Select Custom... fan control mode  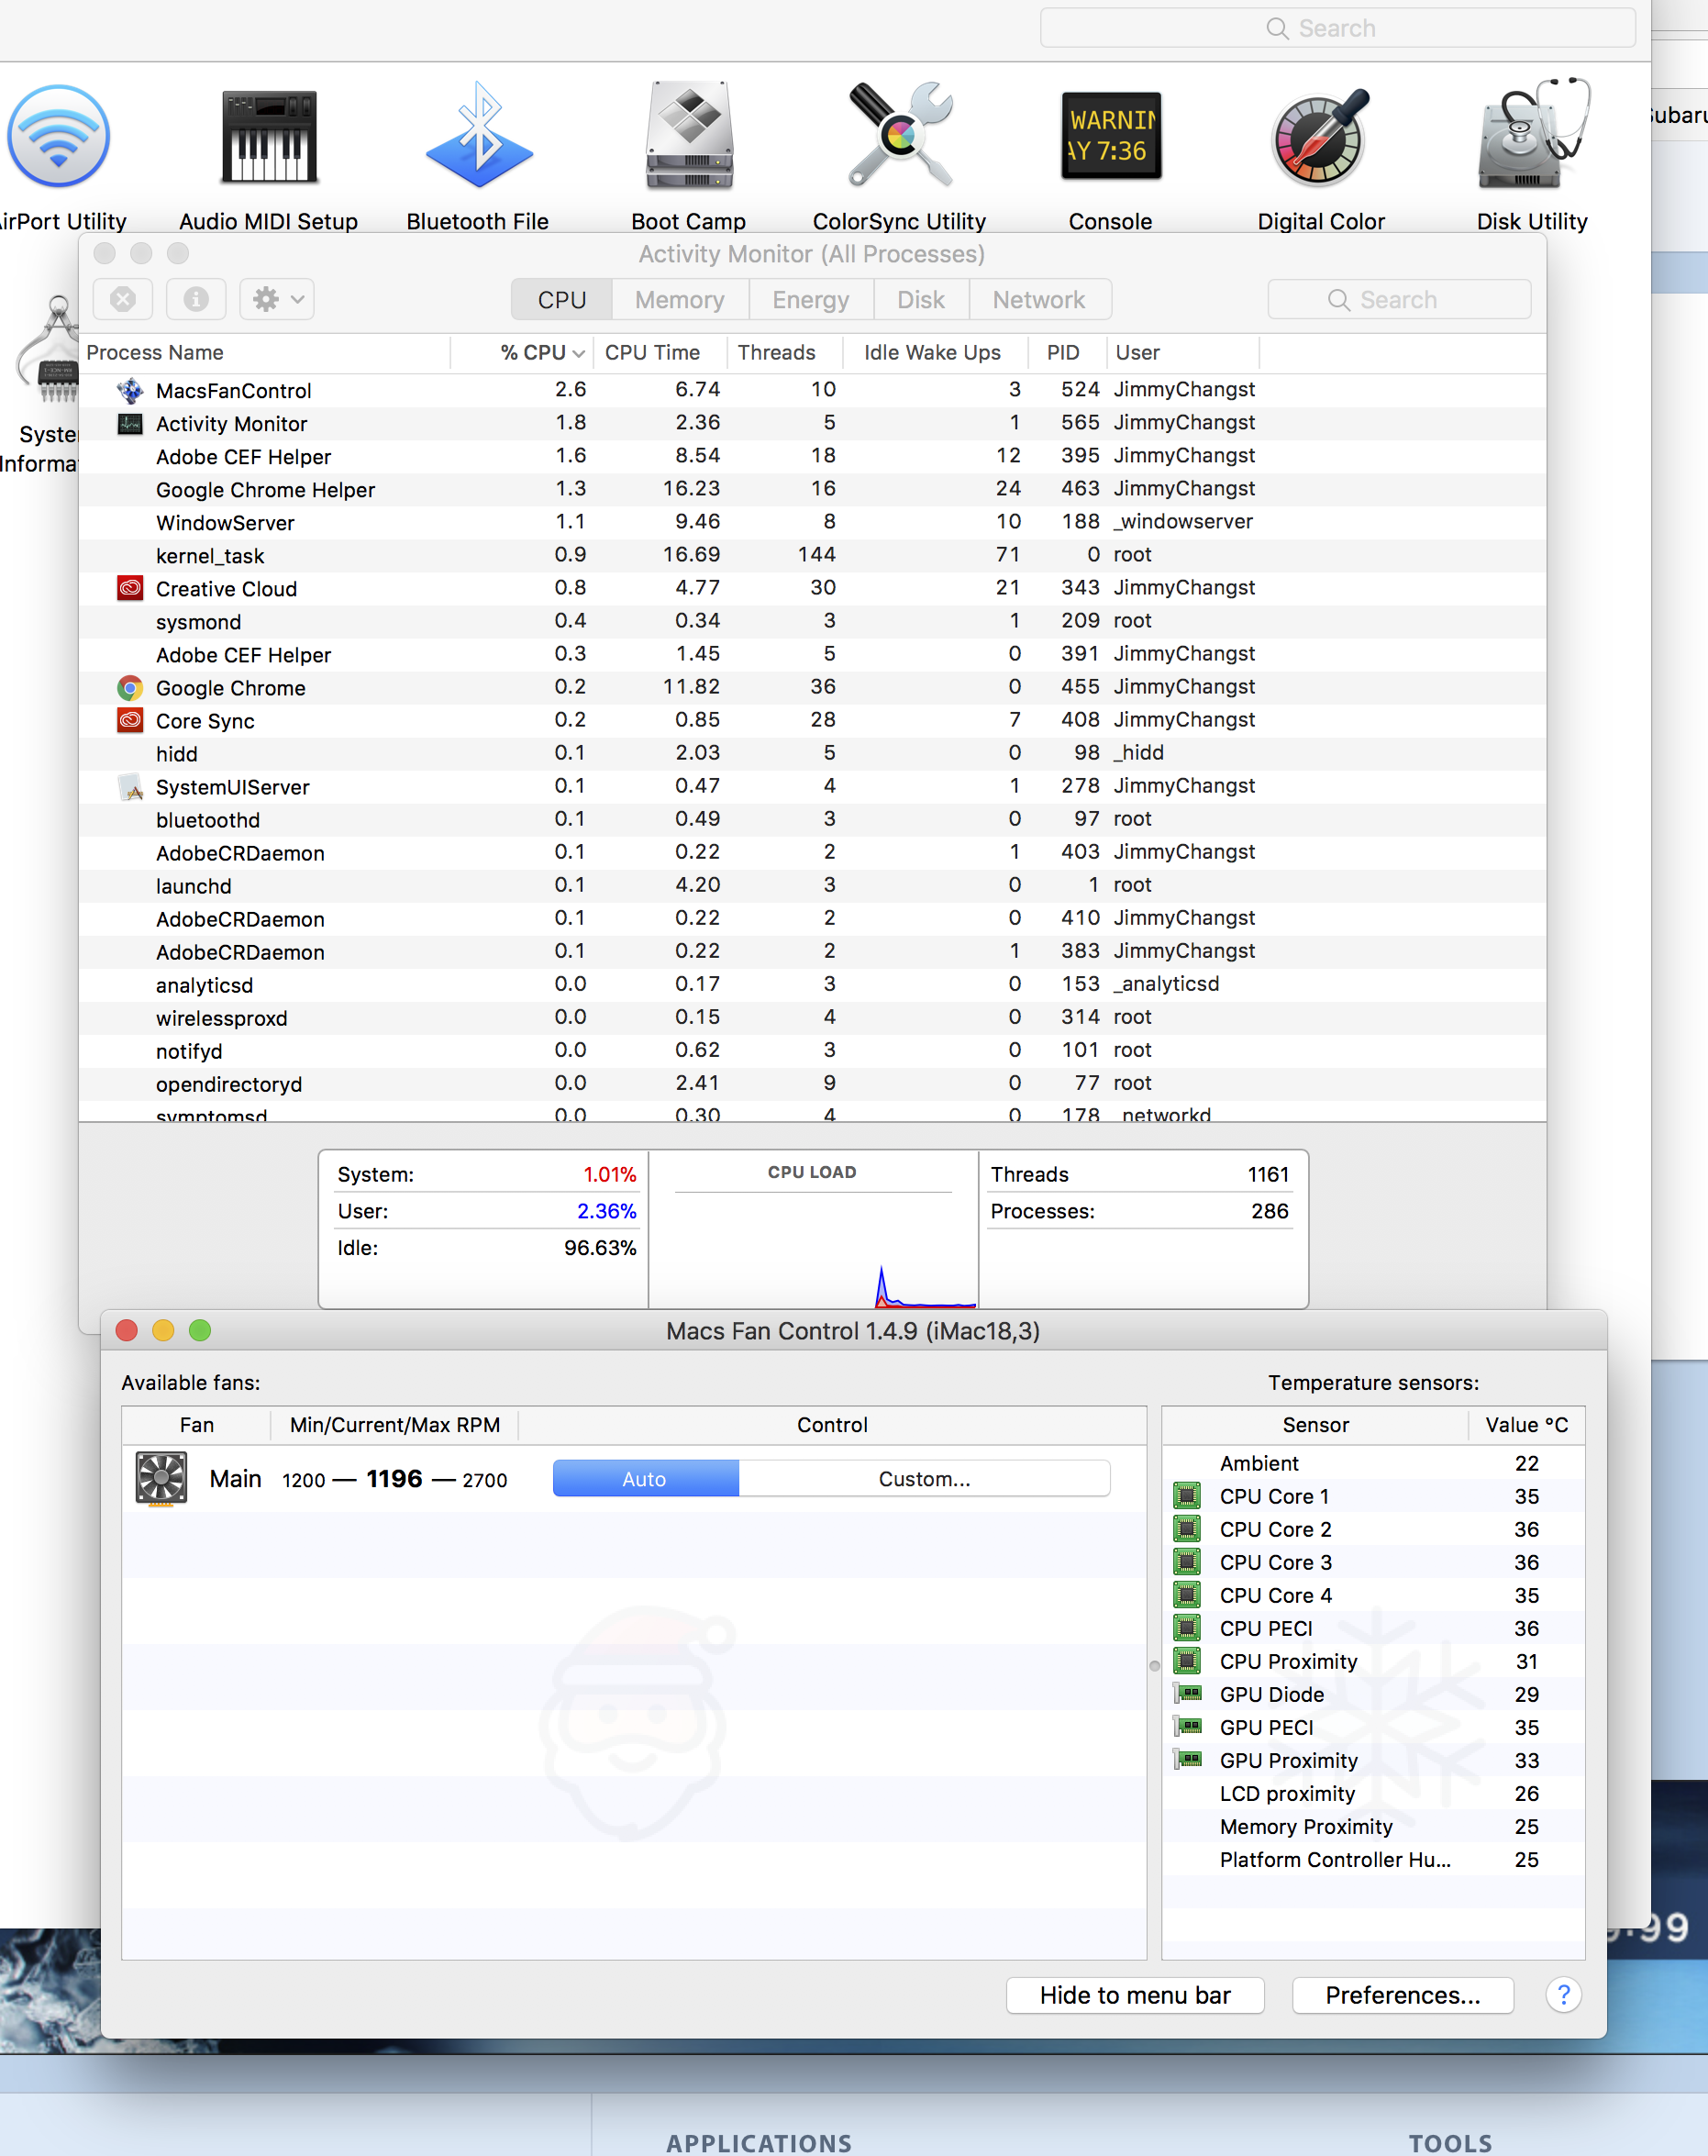[x=924, y=1479]
